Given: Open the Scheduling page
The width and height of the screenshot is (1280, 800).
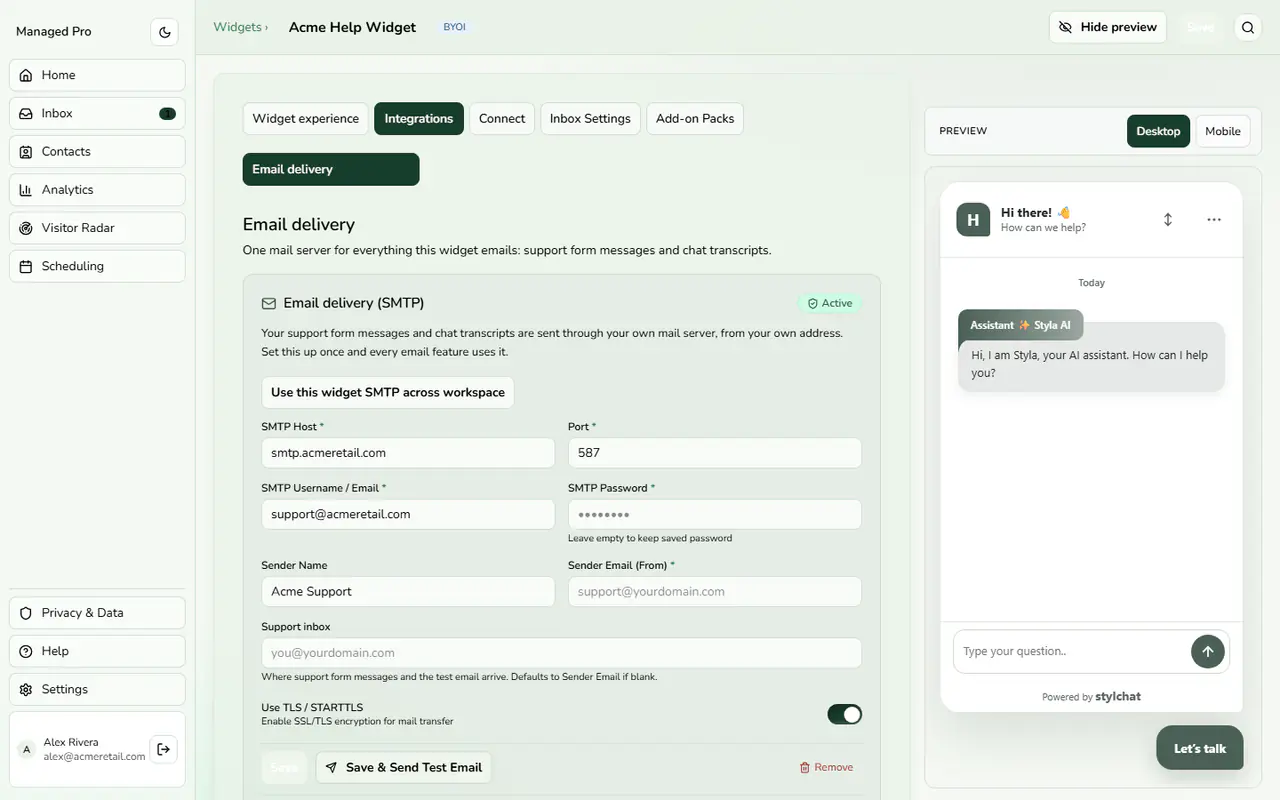Looking at the screenshot, I should tap(97, 266).
